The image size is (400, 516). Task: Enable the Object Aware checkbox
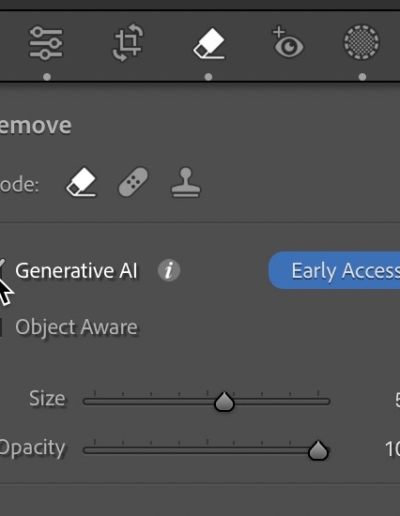pos(1,327)
